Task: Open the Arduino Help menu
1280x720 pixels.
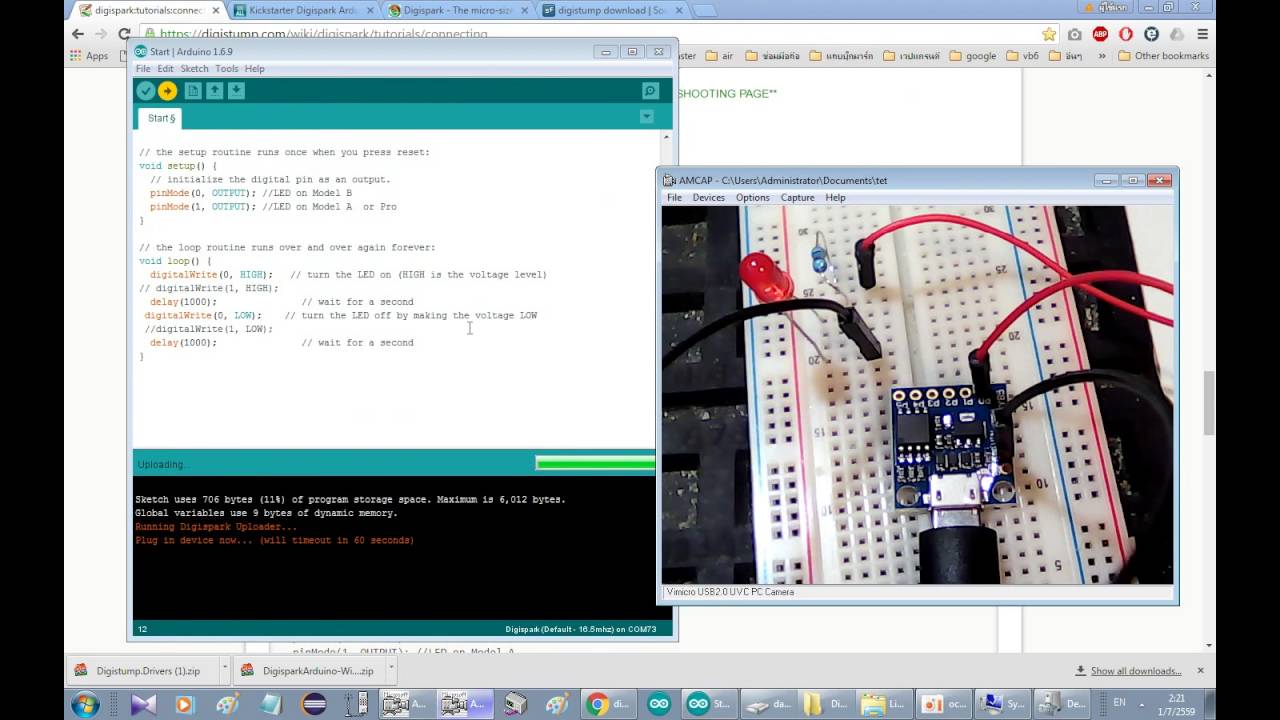Action: [255, 69]
